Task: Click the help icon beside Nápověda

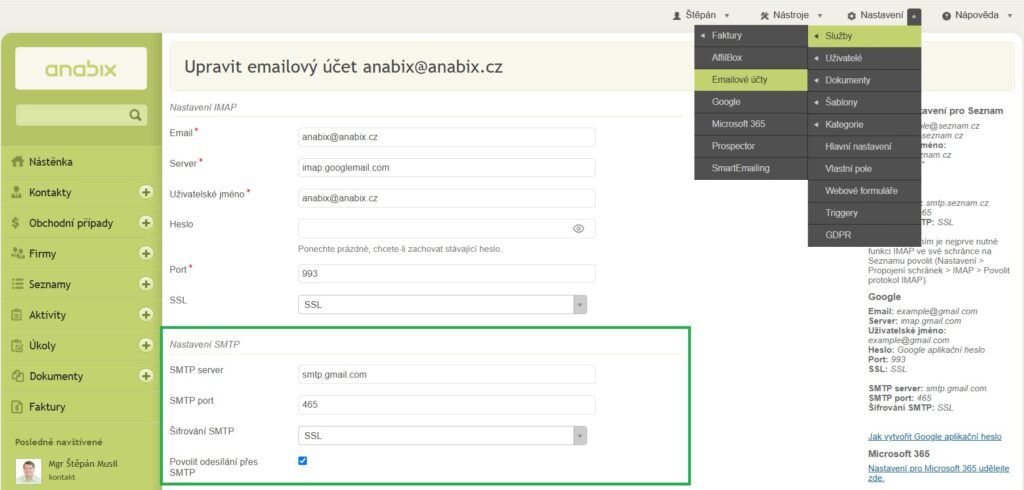Action: pos(946,16)
